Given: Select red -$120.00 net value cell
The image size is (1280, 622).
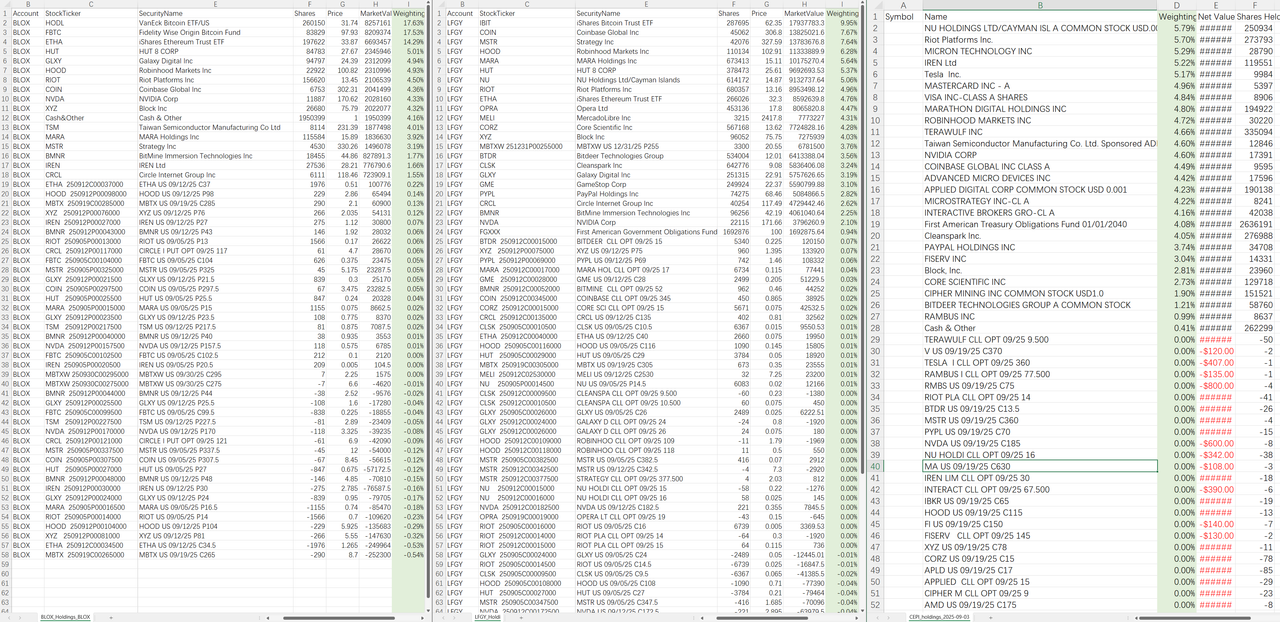Looking at the screenshot, I should (x=1216, y=351).
